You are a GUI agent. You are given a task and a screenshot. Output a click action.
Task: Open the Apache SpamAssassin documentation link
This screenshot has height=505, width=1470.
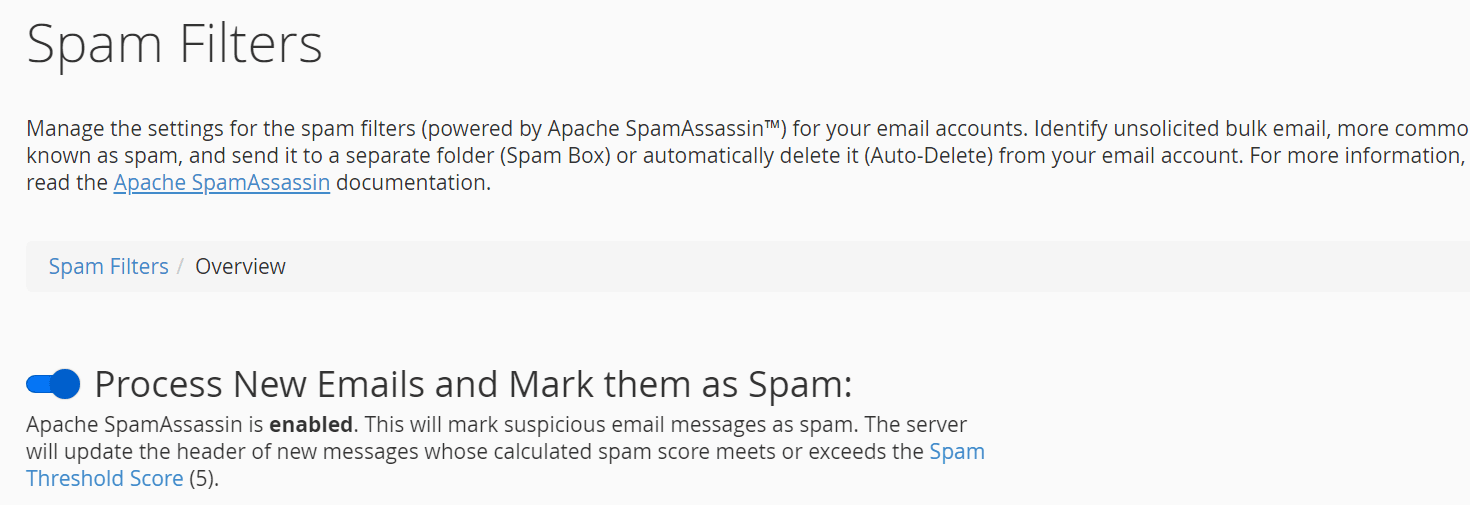(221, 184)
